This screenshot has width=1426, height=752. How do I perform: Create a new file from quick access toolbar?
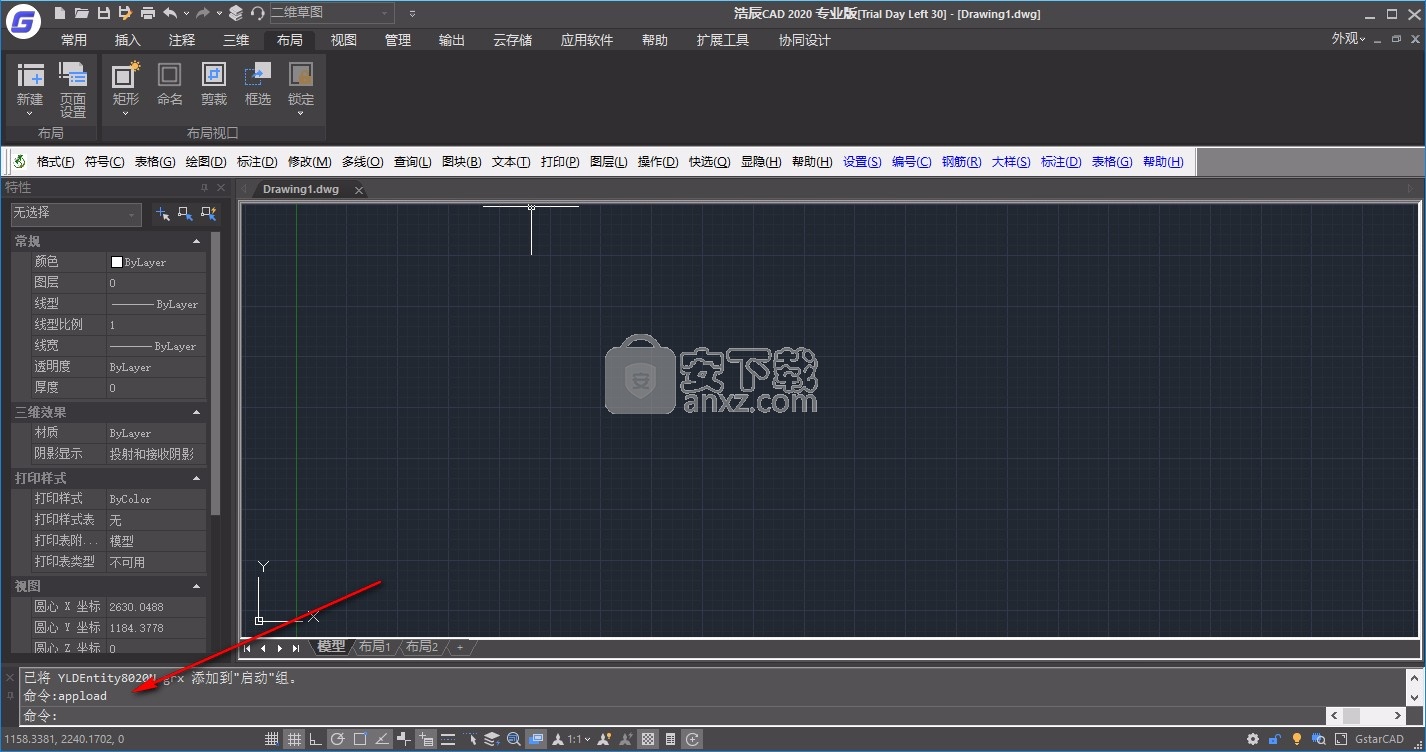(x=60, y=13)
